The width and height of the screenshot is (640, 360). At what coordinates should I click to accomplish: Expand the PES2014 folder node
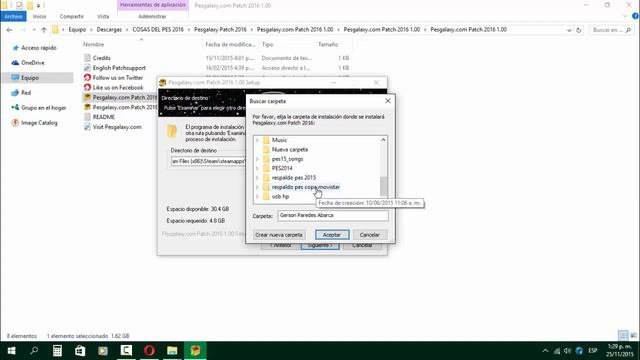257,168
